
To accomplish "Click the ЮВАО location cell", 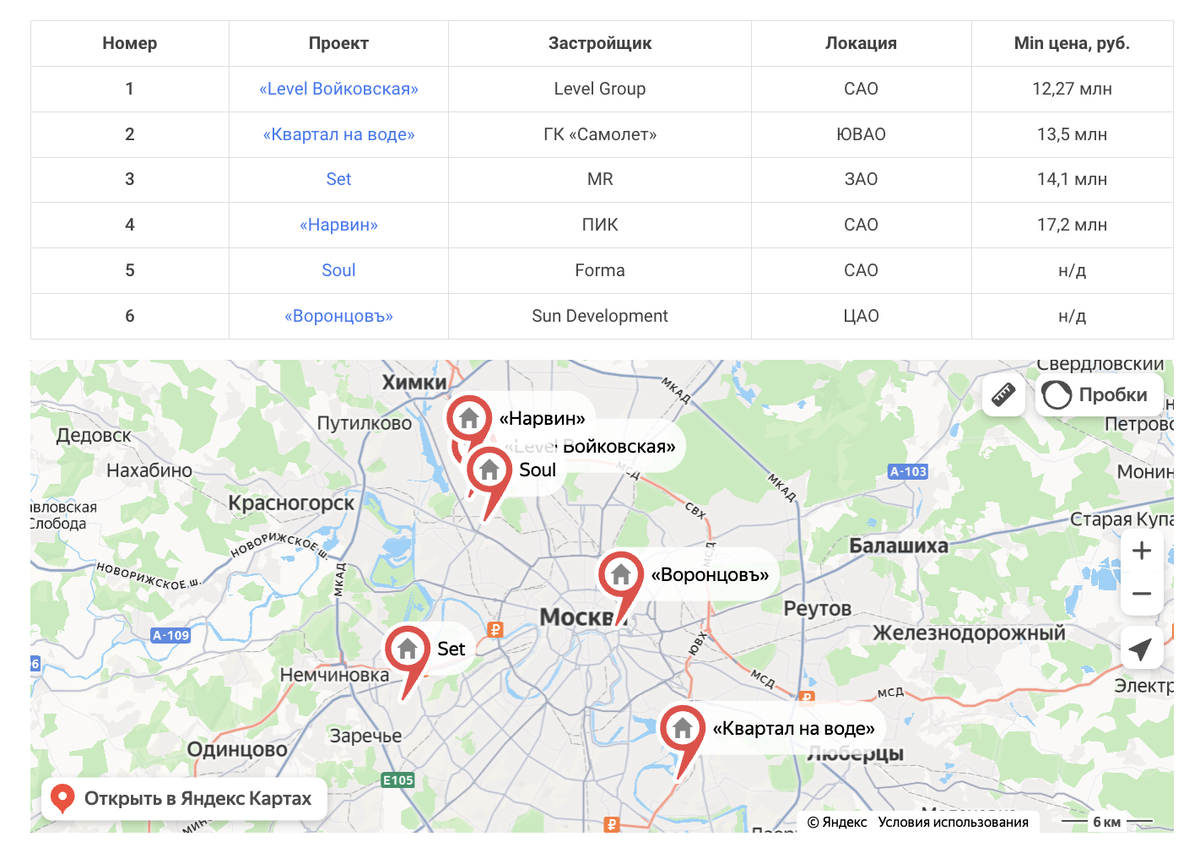I will click(861, 134).
